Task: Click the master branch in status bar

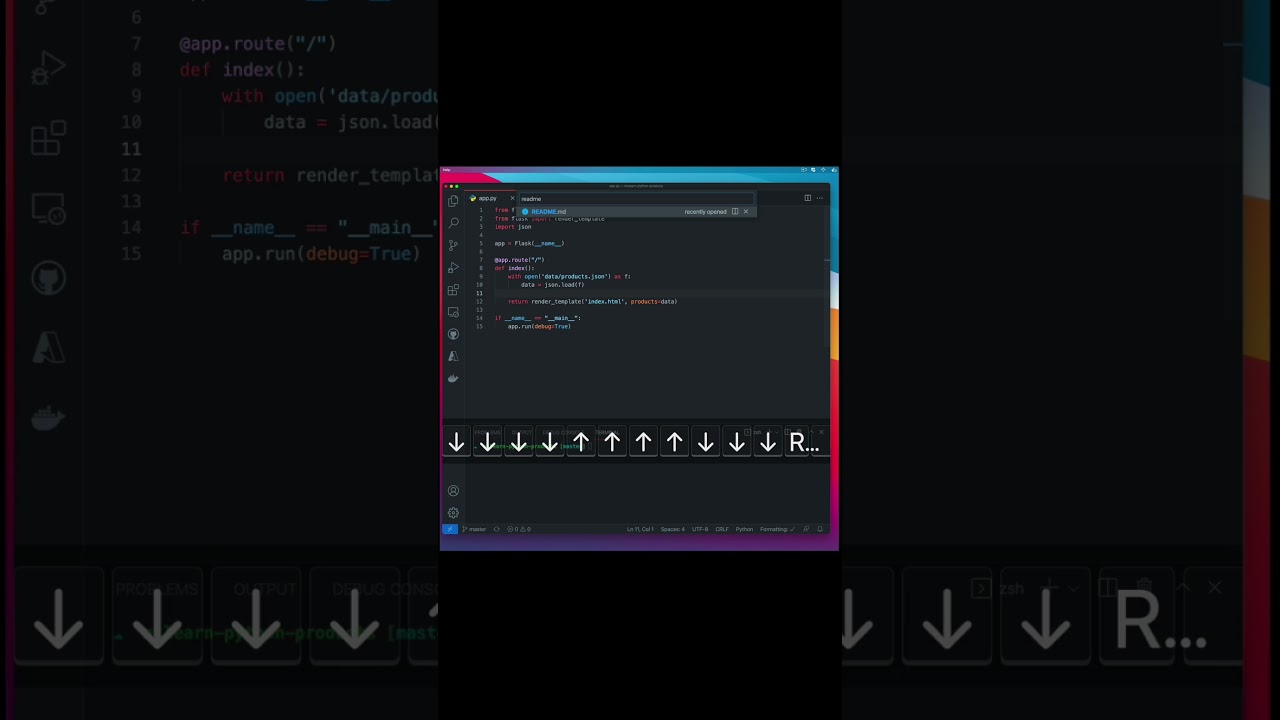Action: tap(475, 529)
